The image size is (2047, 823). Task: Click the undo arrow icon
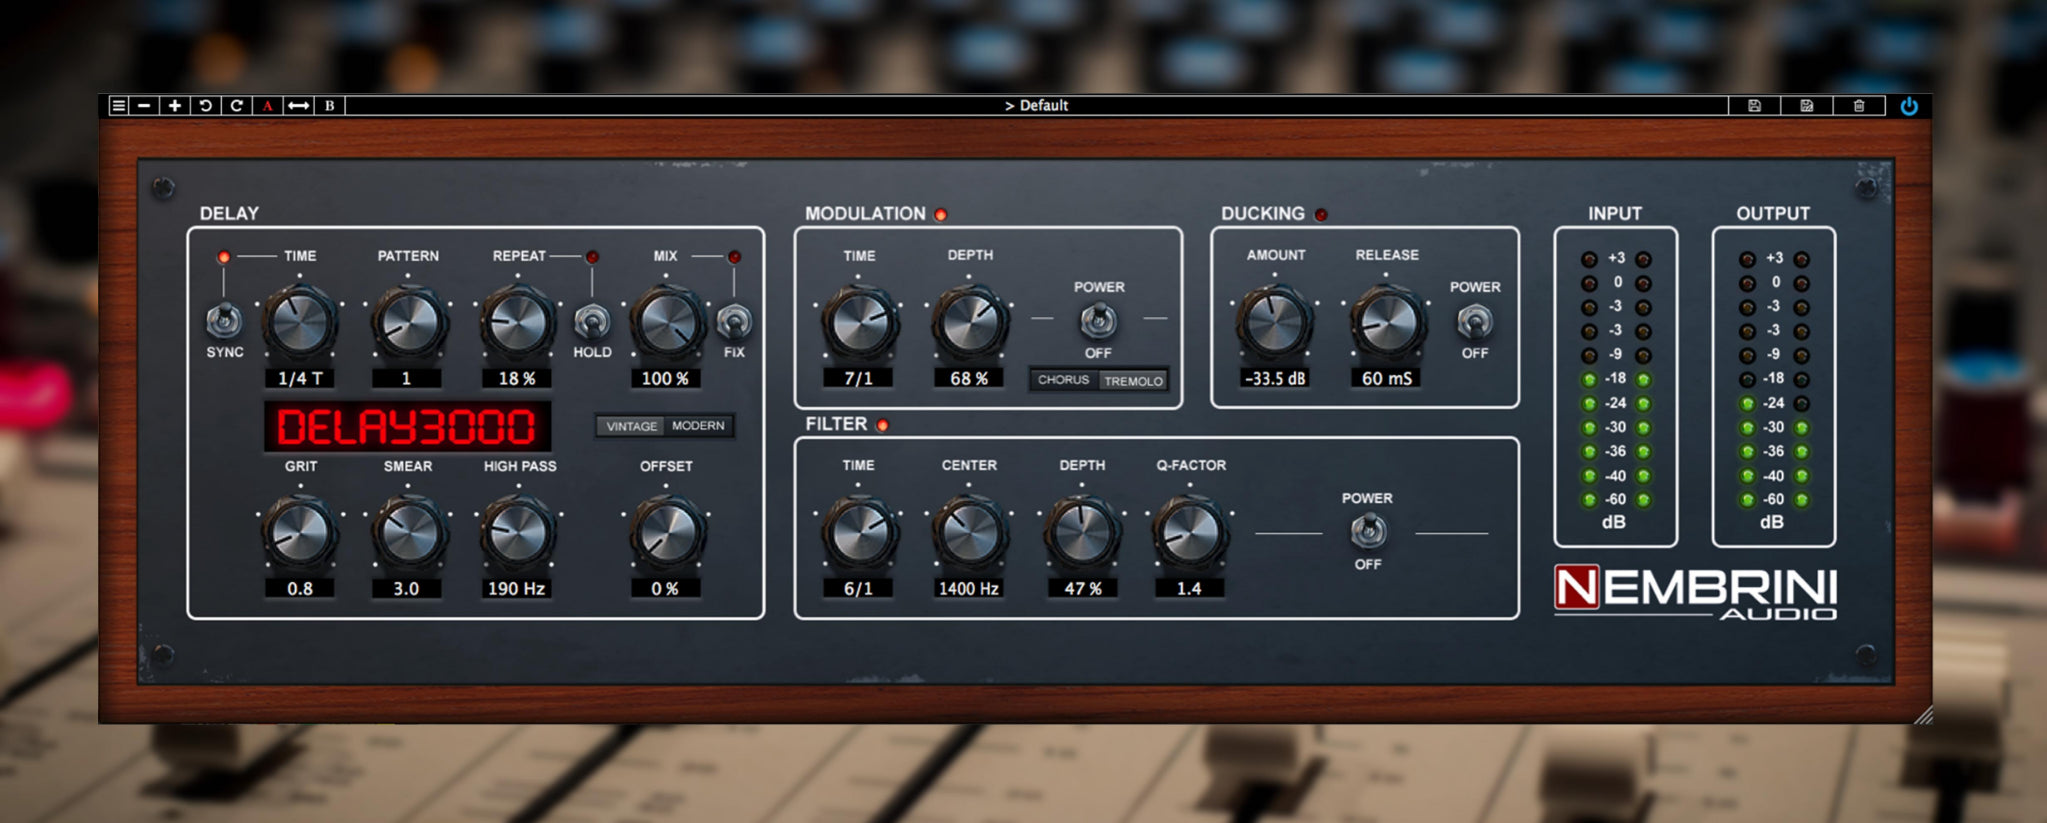coord(206,105)
